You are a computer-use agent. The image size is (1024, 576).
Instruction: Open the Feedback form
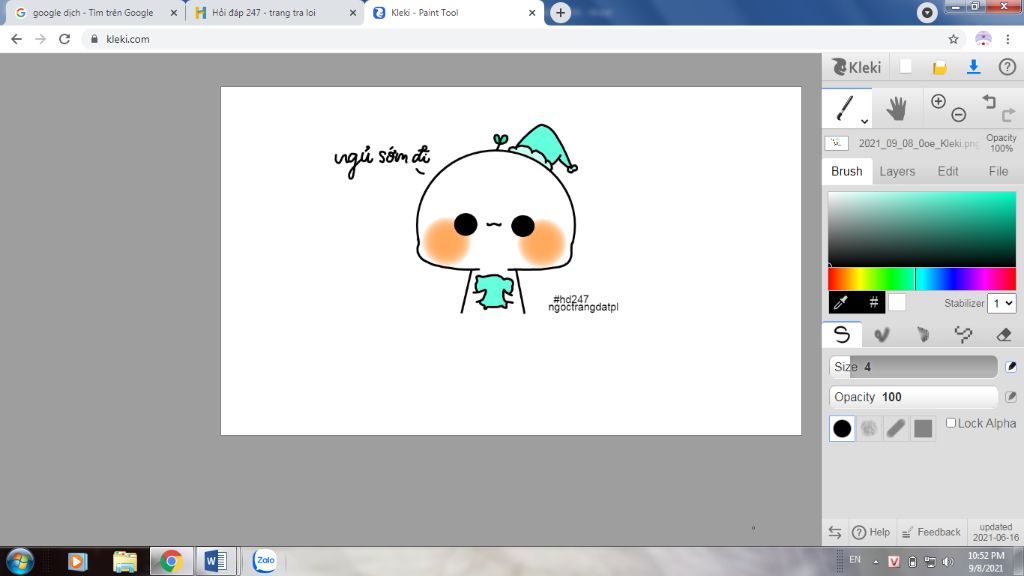(931, 532)
